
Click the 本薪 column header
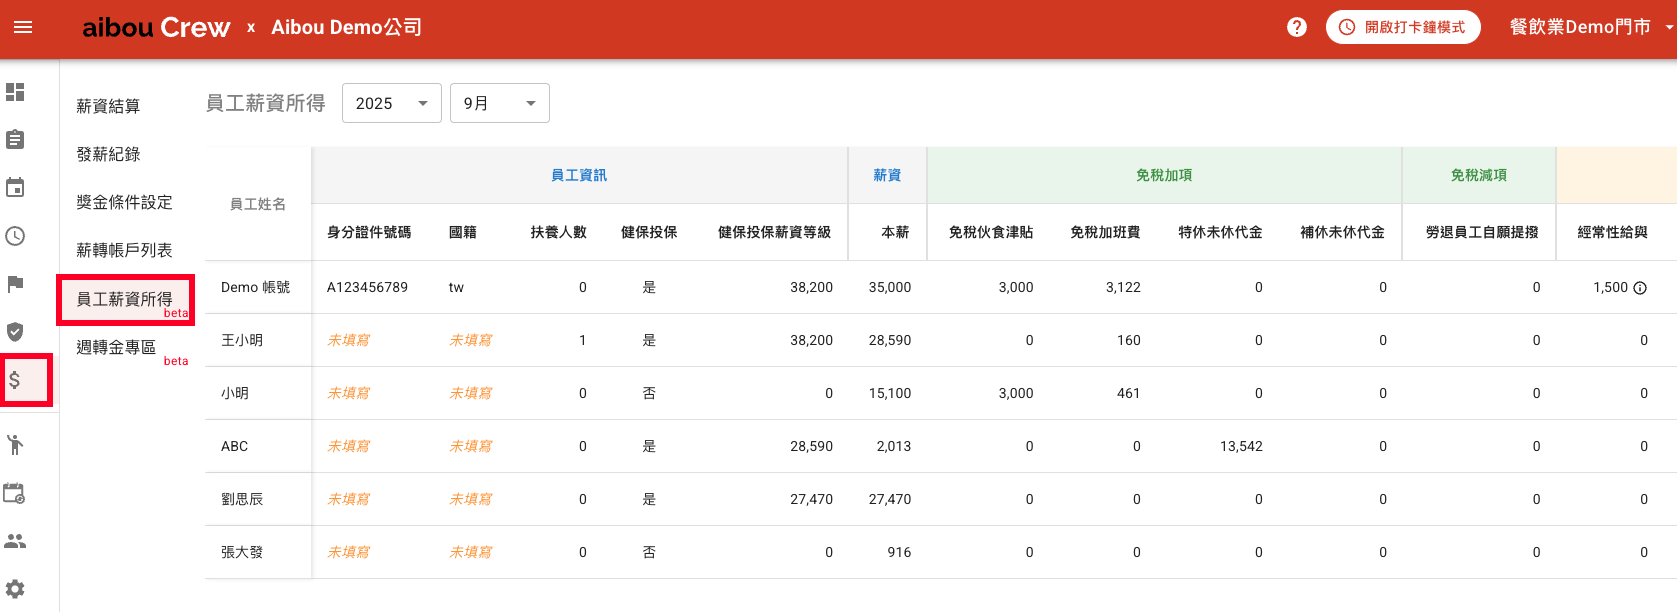point(895,232)
